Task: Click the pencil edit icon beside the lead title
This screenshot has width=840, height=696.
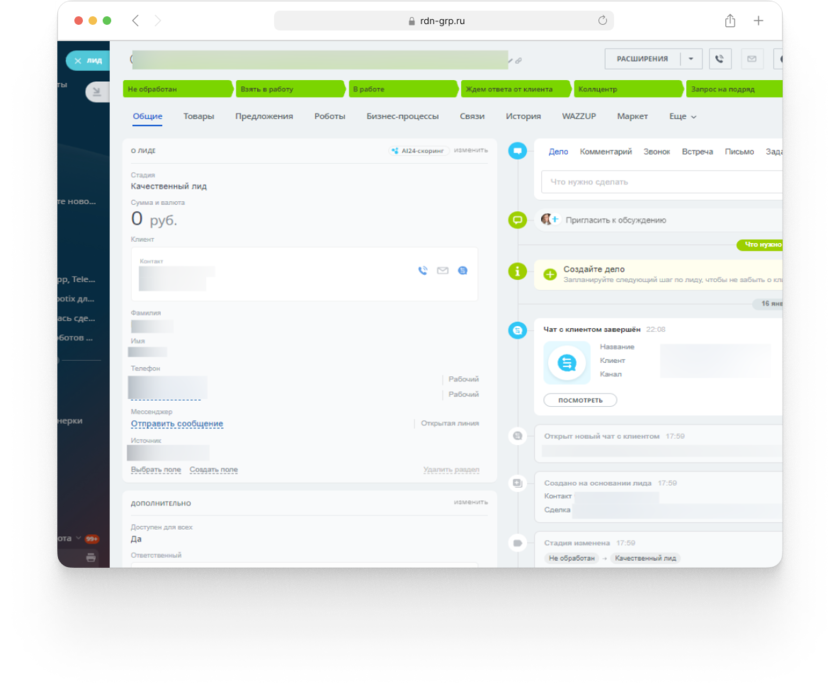Action: (x=518, y=60)
